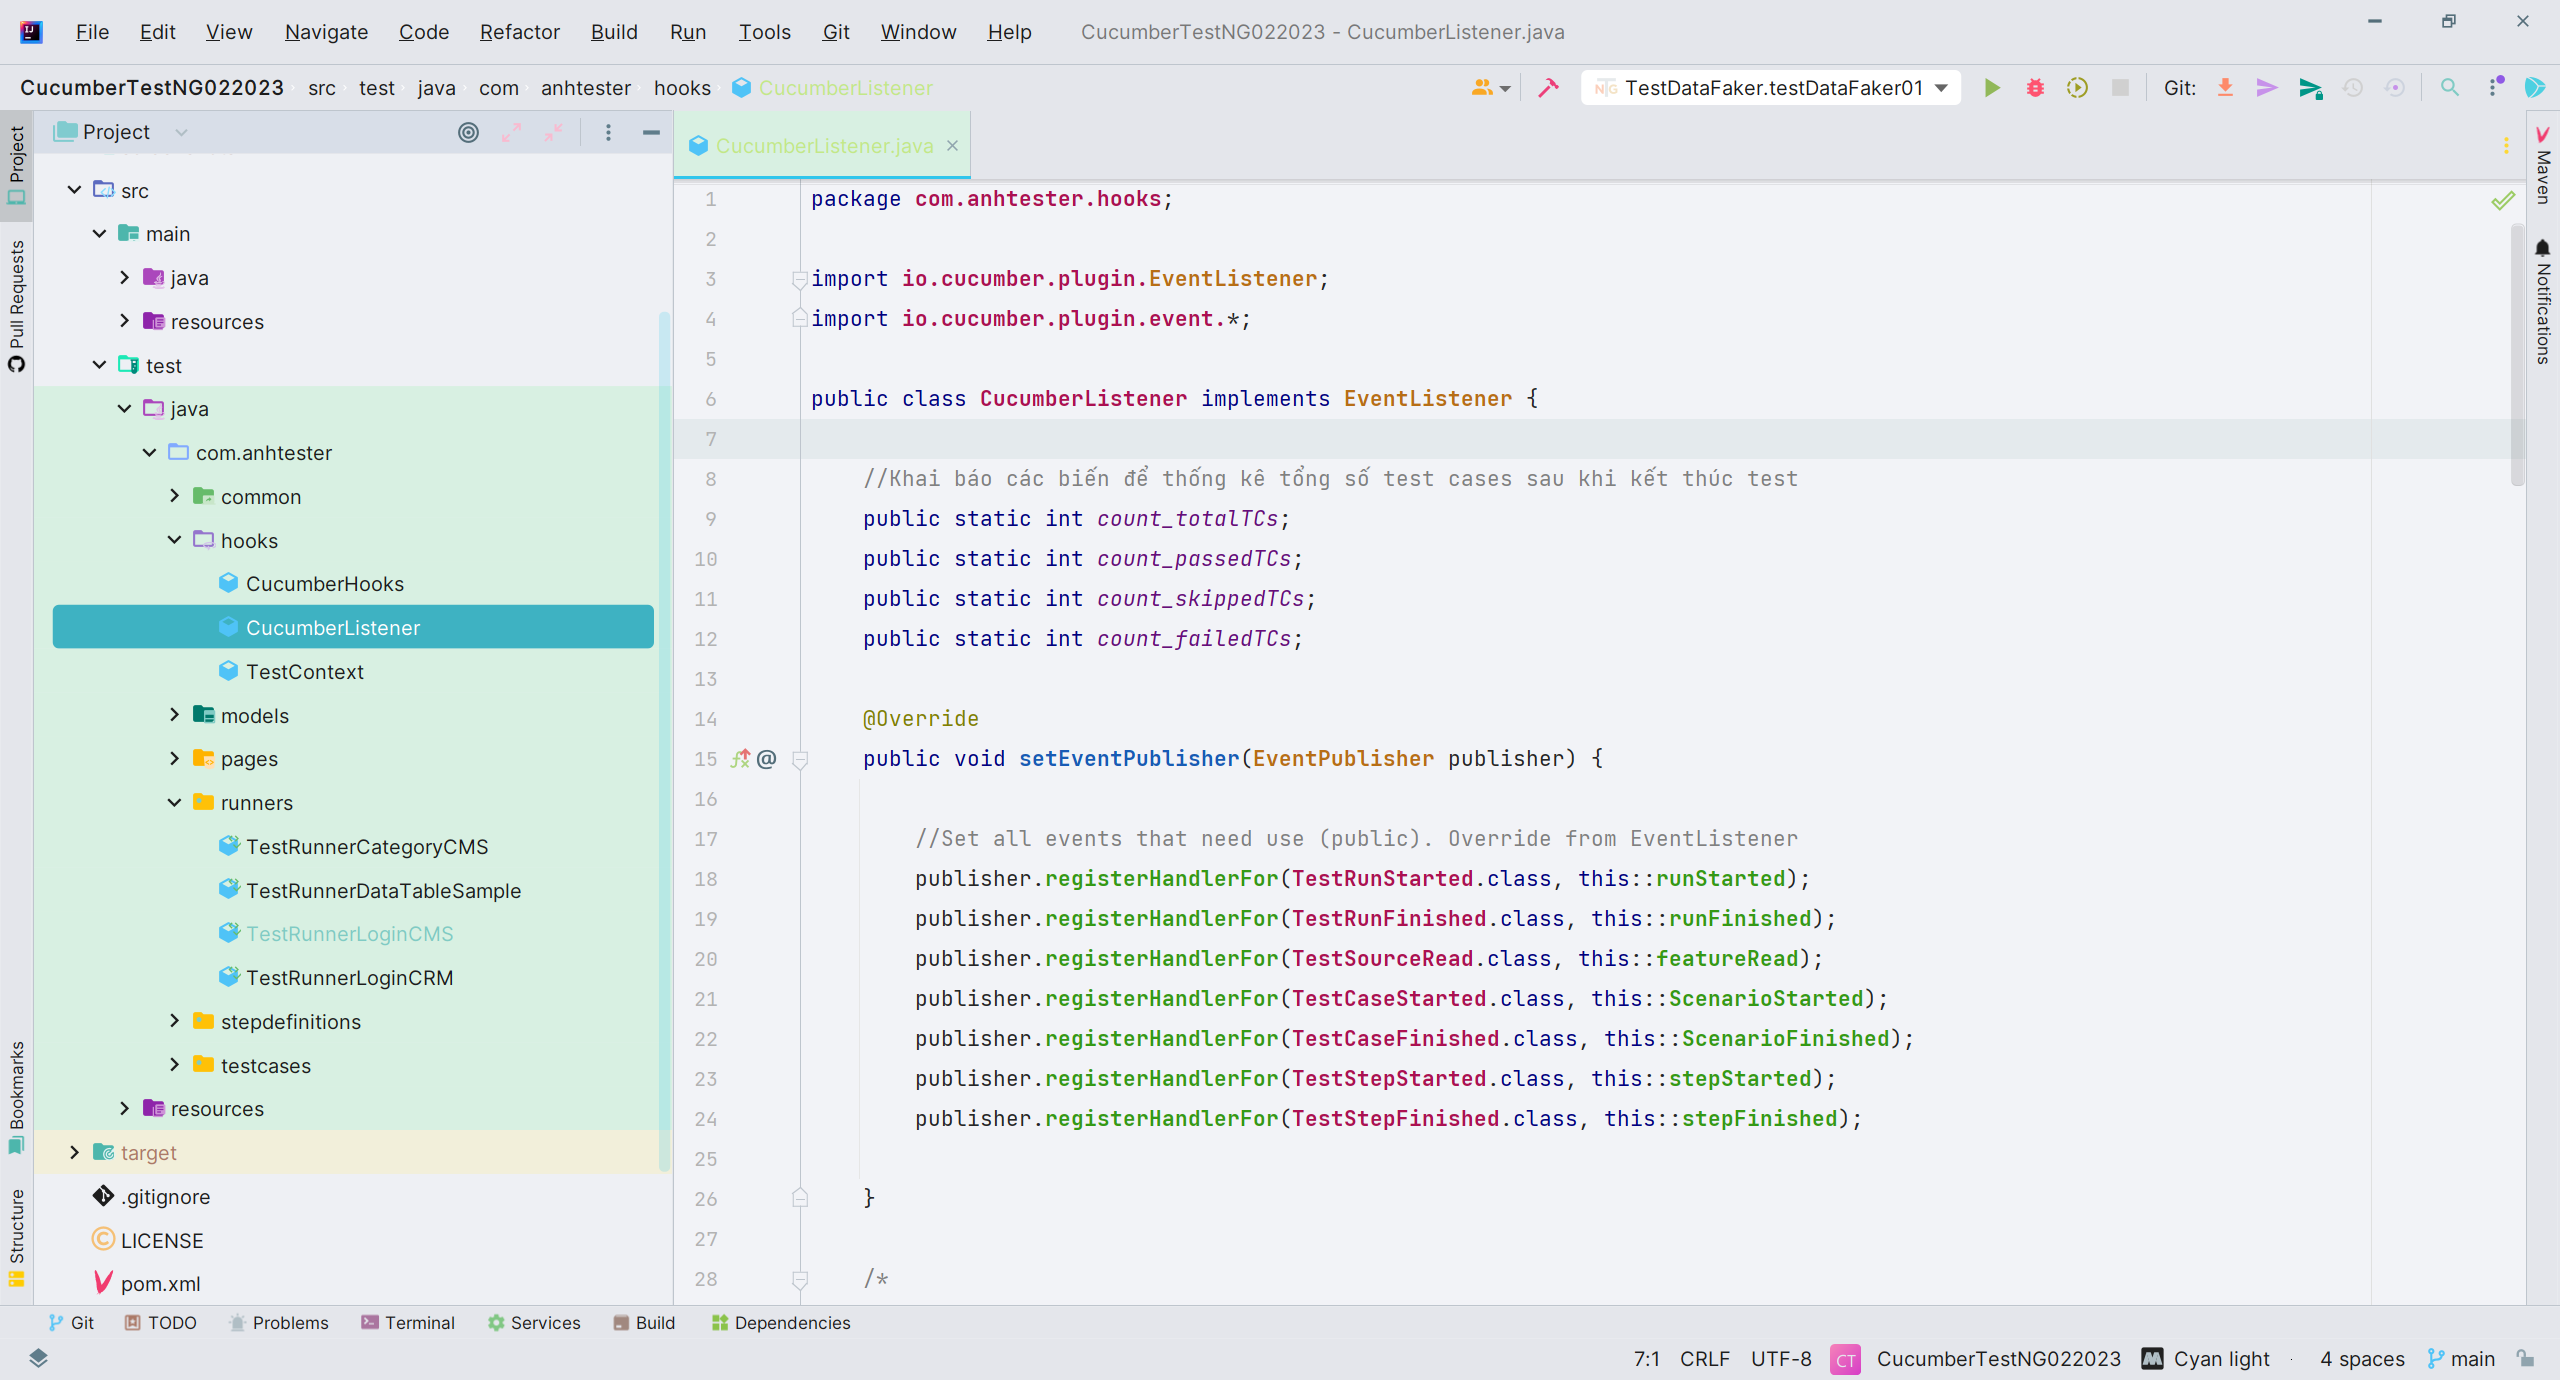This screenshot has height=1380, width=2560.
Task: Open the Build menu
Action: point(614,32)
